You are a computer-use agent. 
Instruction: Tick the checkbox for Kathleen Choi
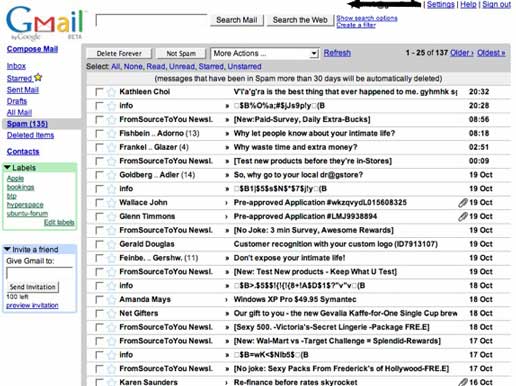[99, 92]
